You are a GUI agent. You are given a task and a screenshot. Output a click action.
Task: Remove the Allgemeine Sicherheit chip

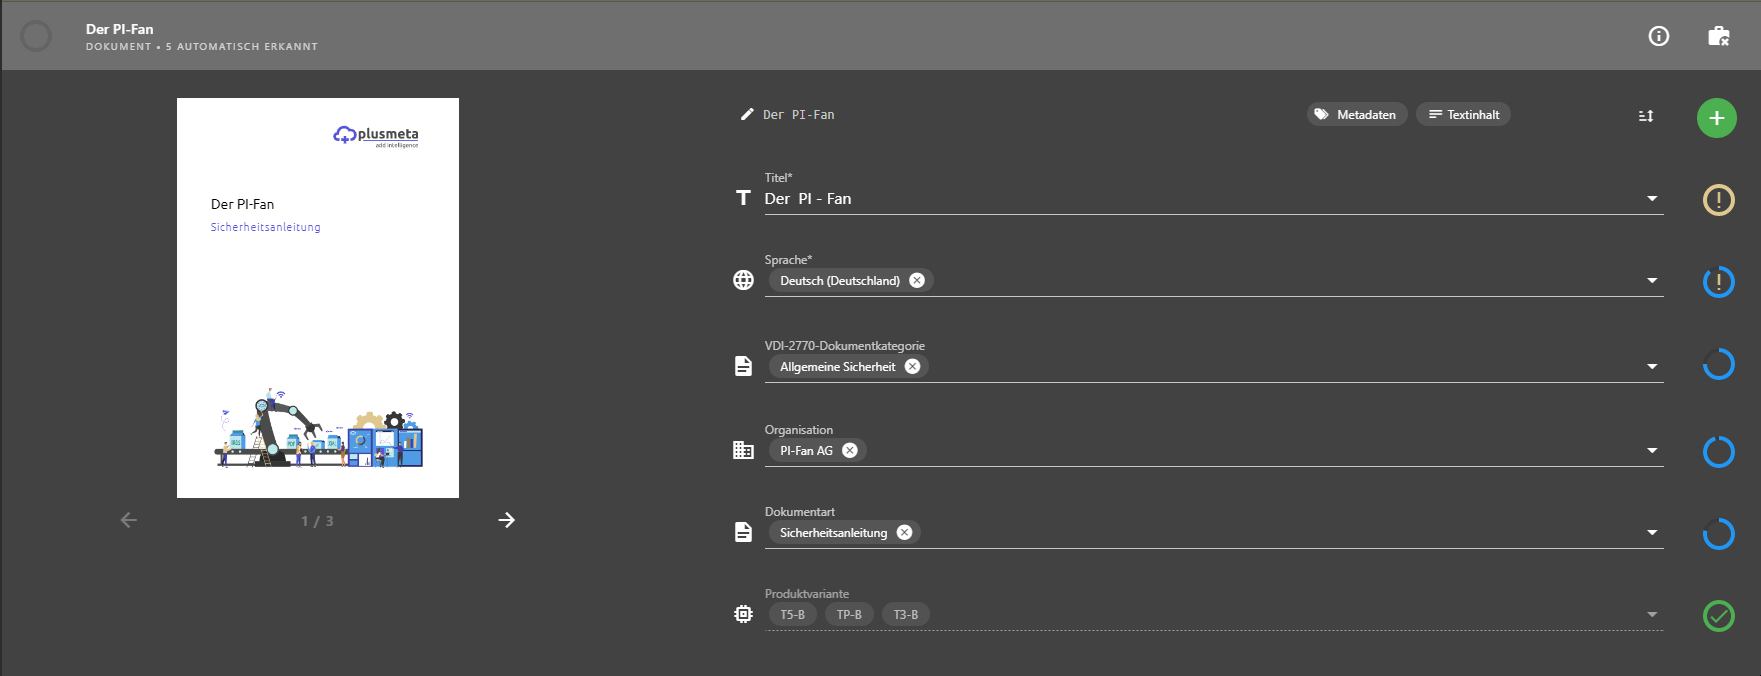pyautogui.click(x=912, y=366)
